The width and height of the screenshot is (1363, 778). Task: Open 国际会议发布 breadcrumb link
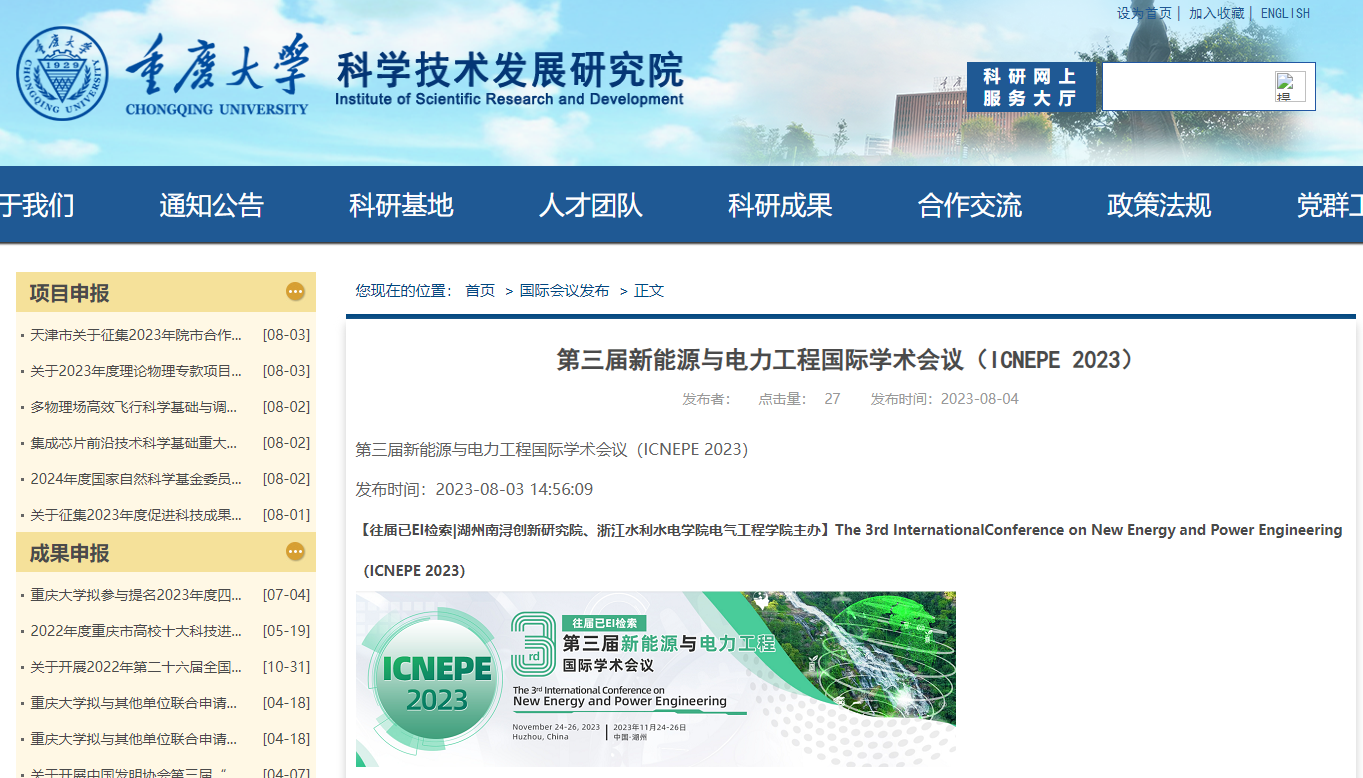coord(564,291)
